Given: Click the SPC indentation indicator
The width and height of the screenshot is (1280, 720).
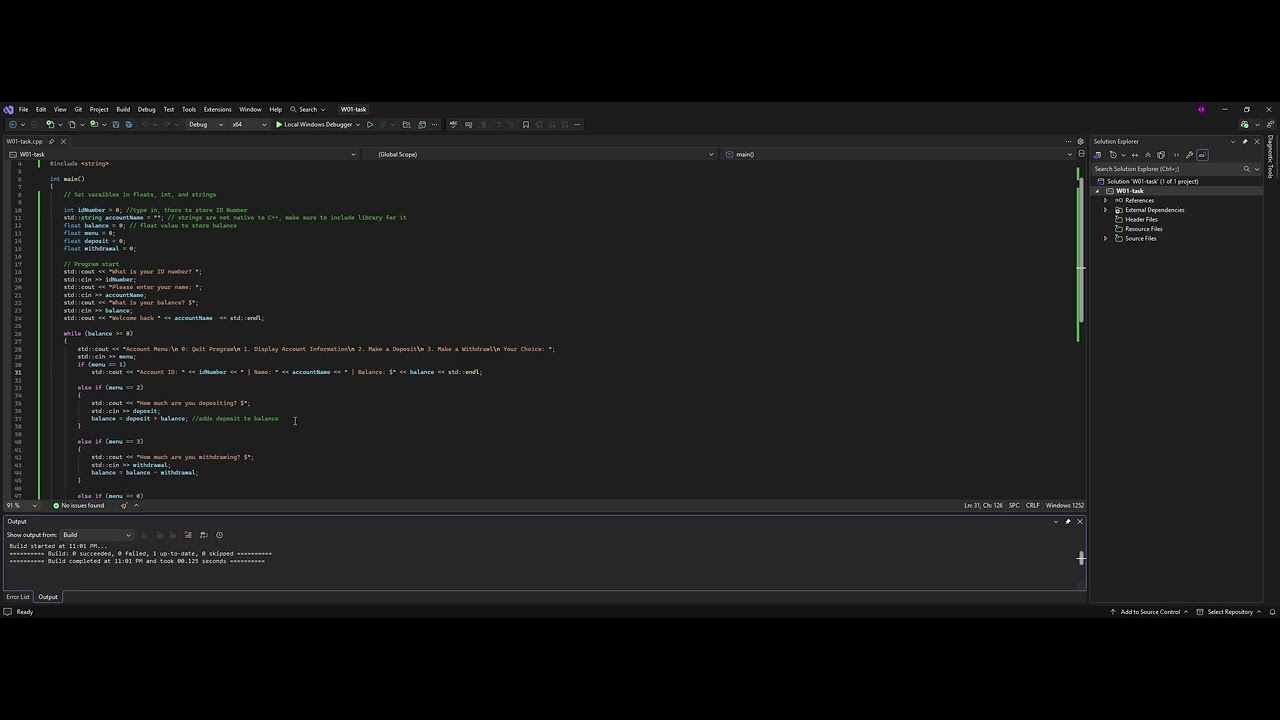Looking at the screenshot, I should tap(1014, 505).
